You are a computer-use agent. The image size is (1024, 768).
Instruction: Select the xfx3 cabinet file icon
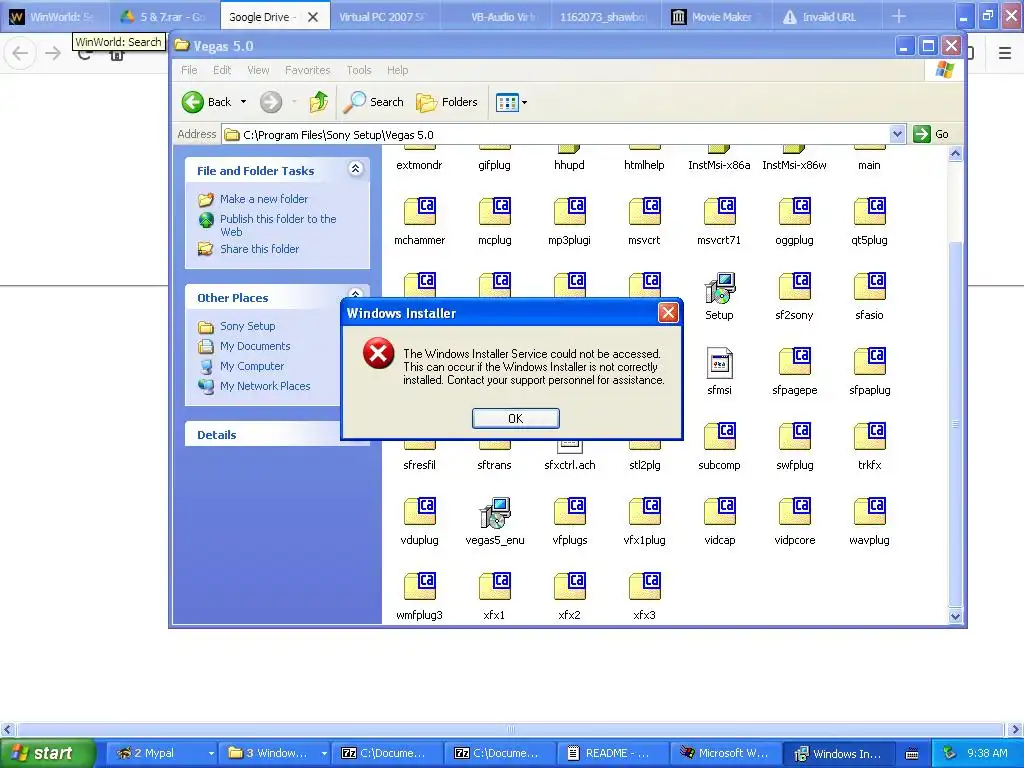[x=645, y=586]
